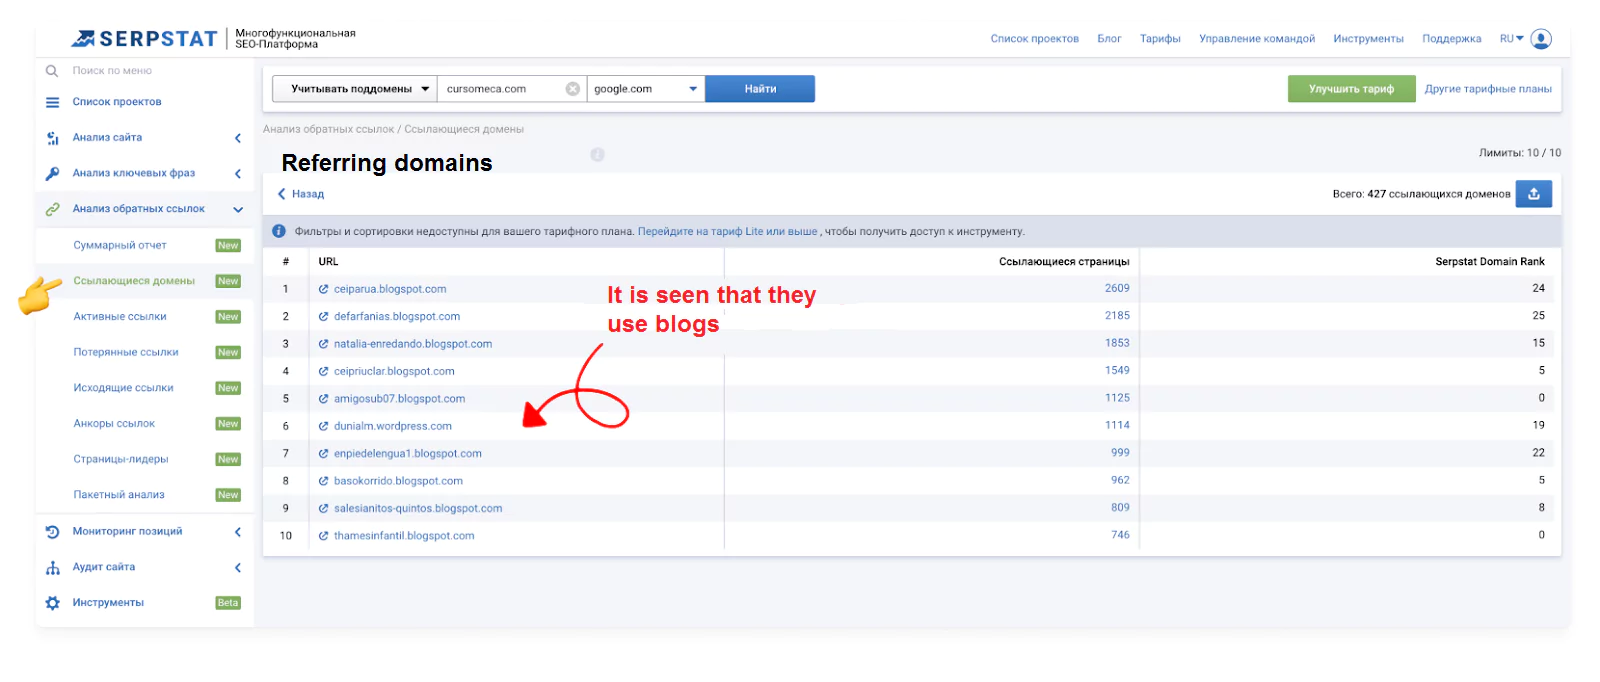1600x682 pixels.
Task: Open external link icon for basokorrido.blogspot.com
Action: [x=323, y=481]
